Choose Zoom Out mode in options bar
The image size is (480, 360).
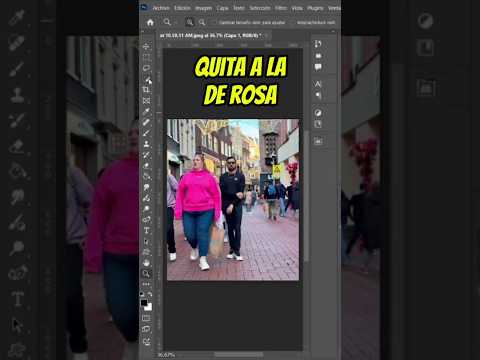click(x=202, y=22)
